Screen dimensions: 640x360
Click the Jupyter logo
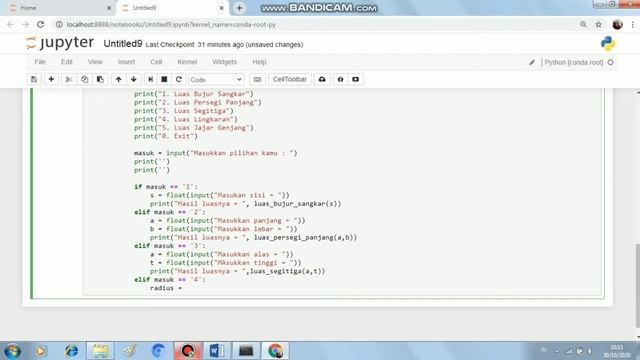tap(60, 43)
